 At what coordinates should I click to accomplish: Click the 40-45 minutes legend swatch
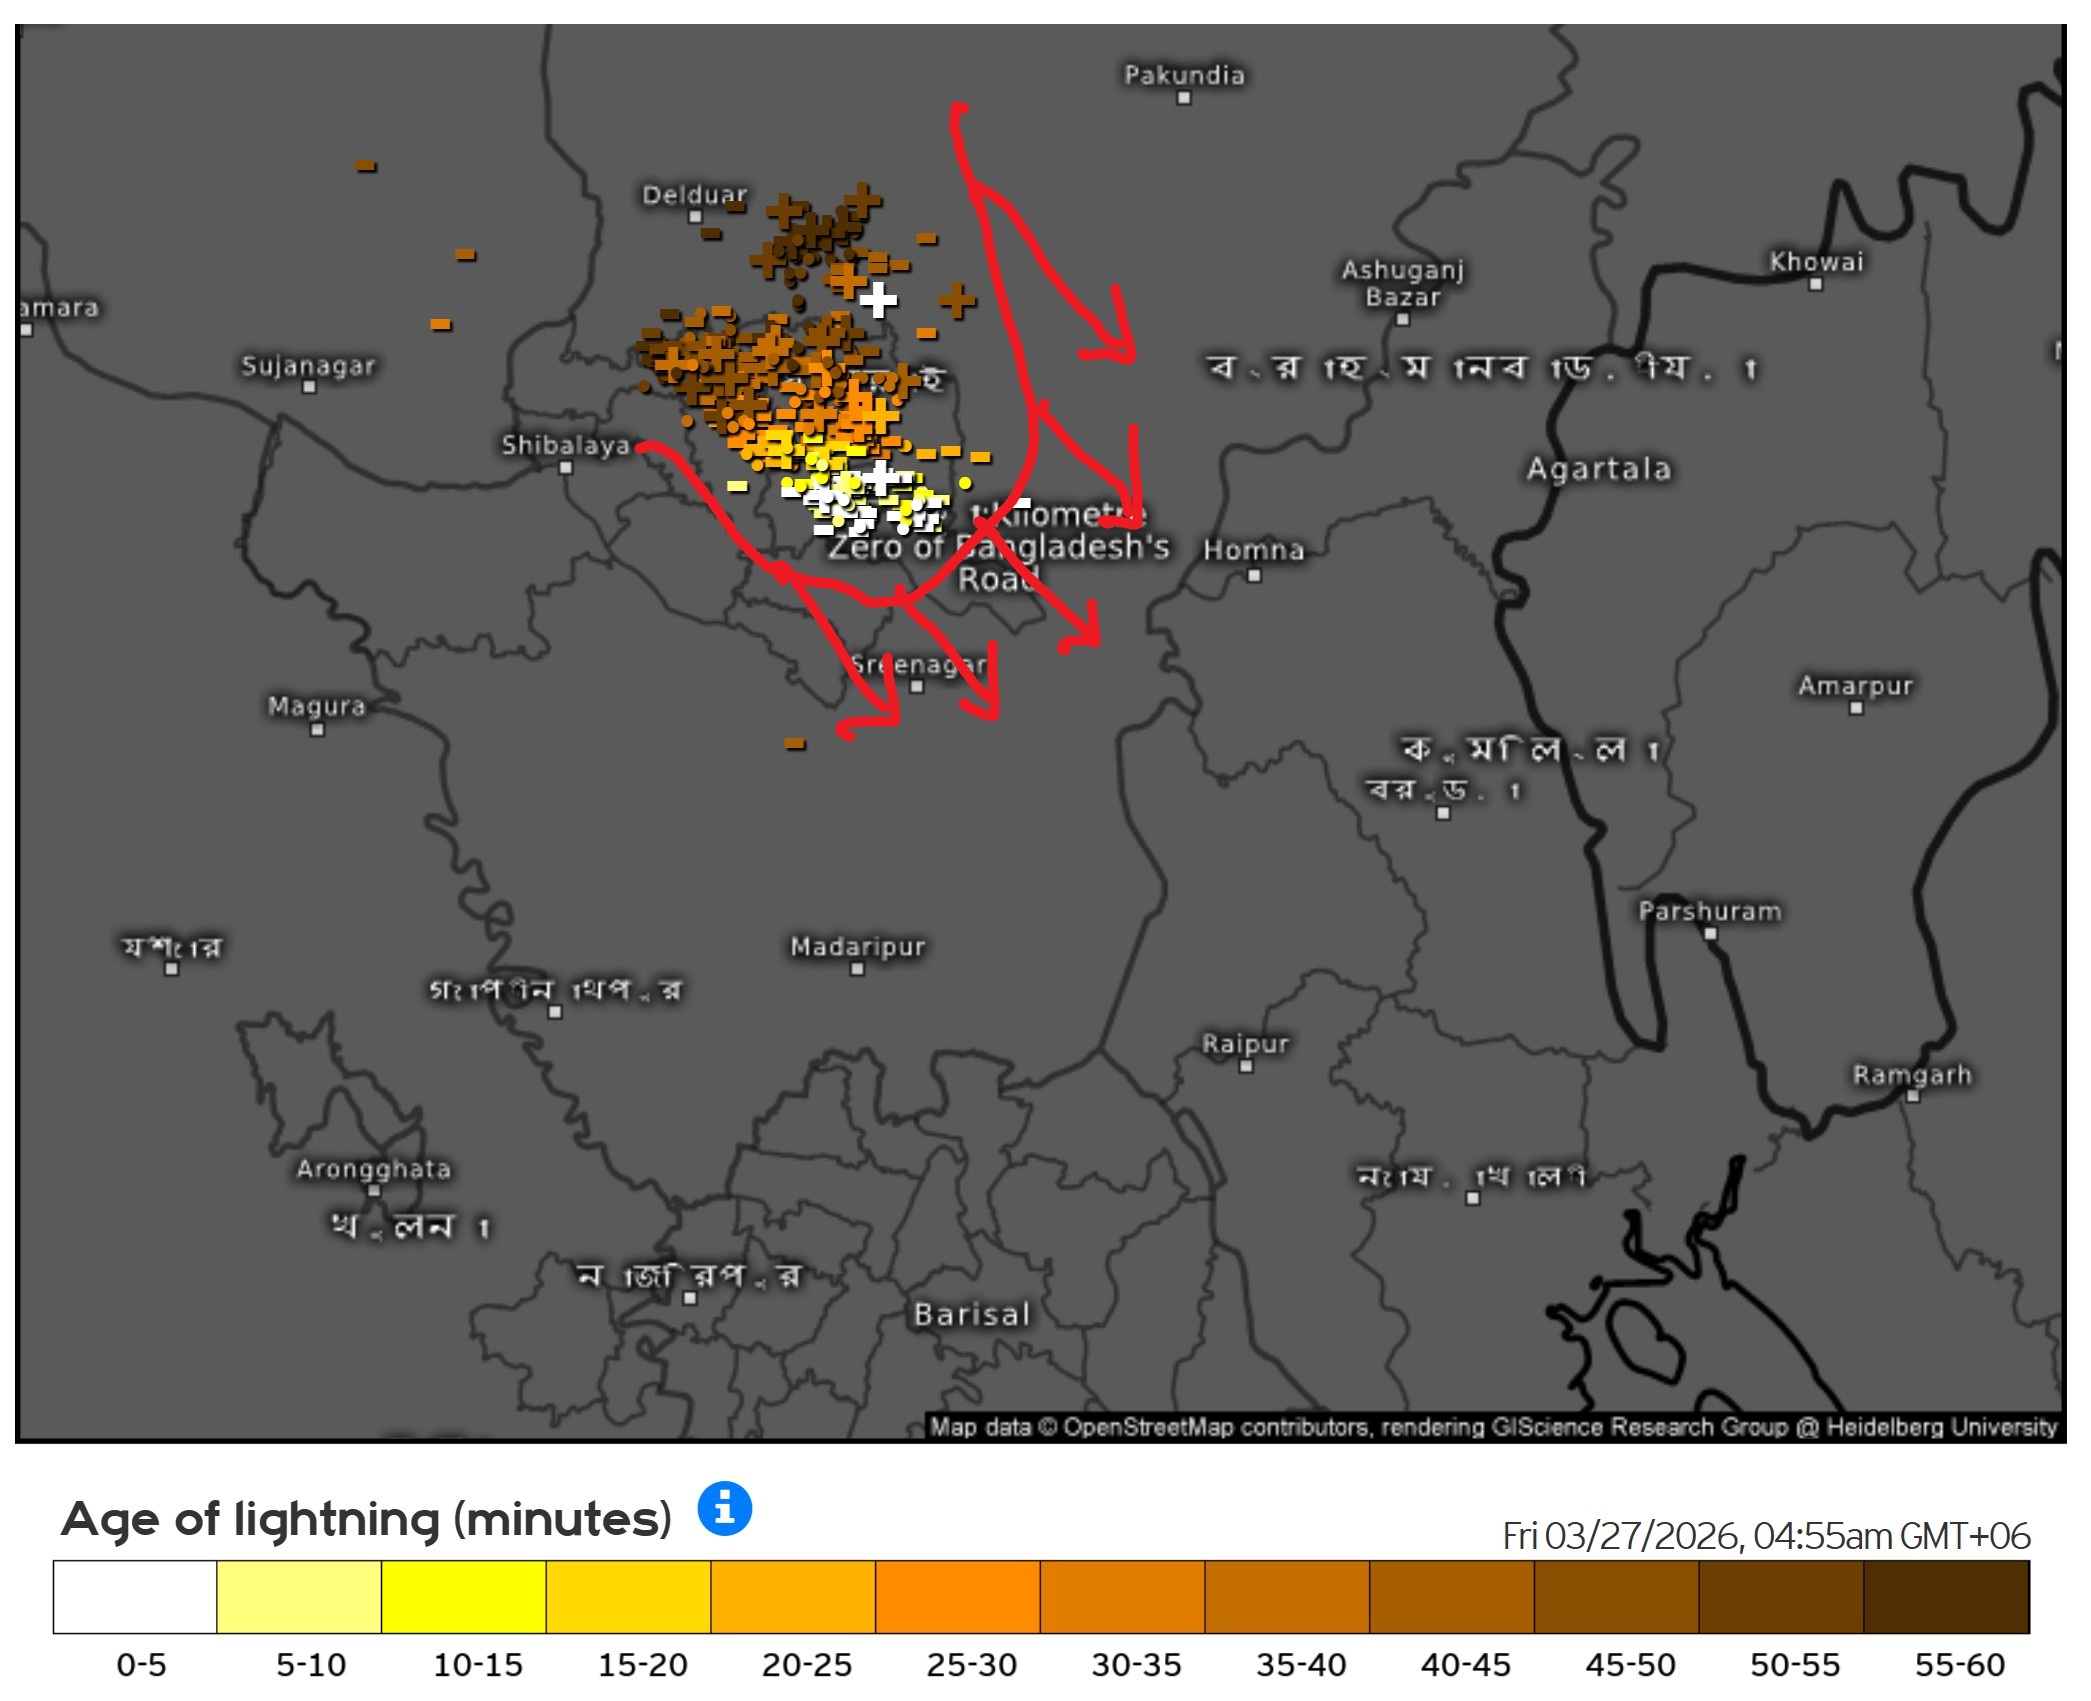[1451, 1597]
